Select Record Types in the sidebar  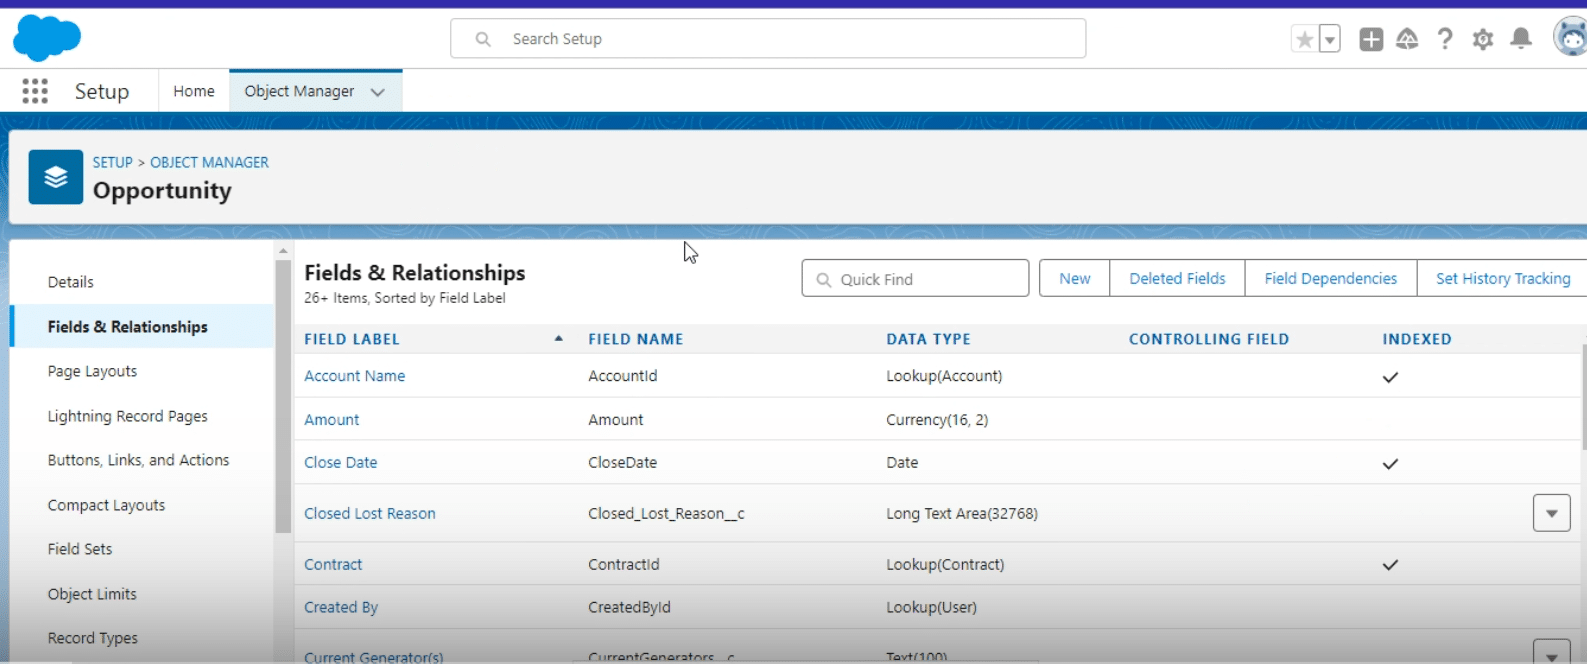93,638
